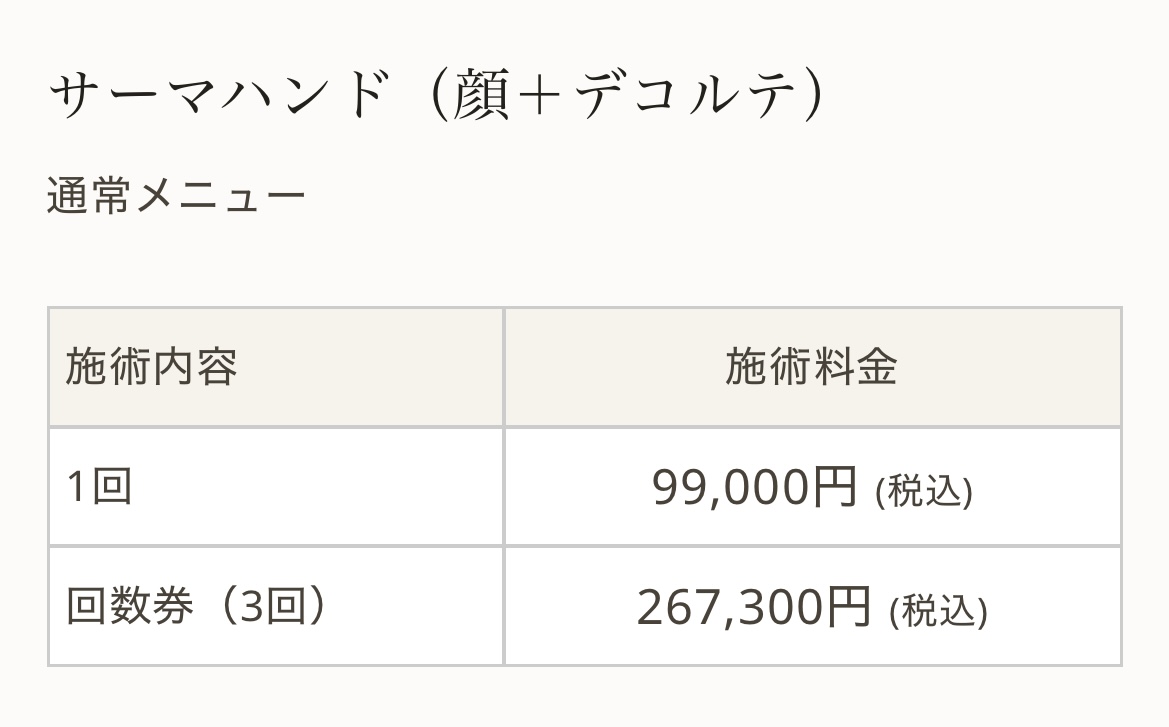Image resolution: width=1169 pixels, height=727 pixels.
Task: Select the 施術料金 column header
Action: [811, 367]
